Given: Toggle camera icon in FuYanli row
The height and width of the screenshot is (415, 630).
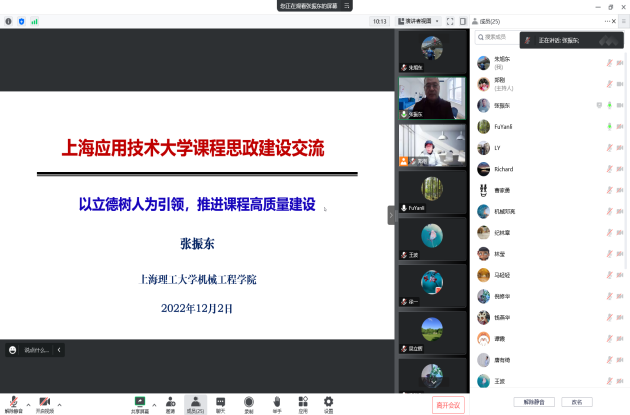Looking at the screenshot, I should [x=620, y=127].
